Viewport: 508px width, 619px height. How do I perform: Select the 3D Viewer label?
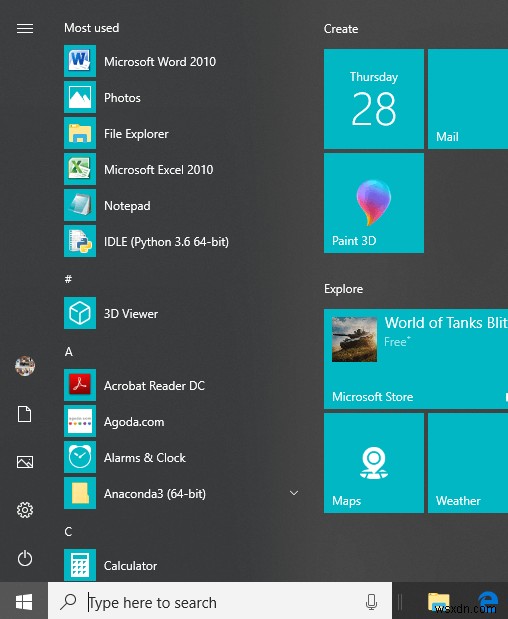[131, 314]
